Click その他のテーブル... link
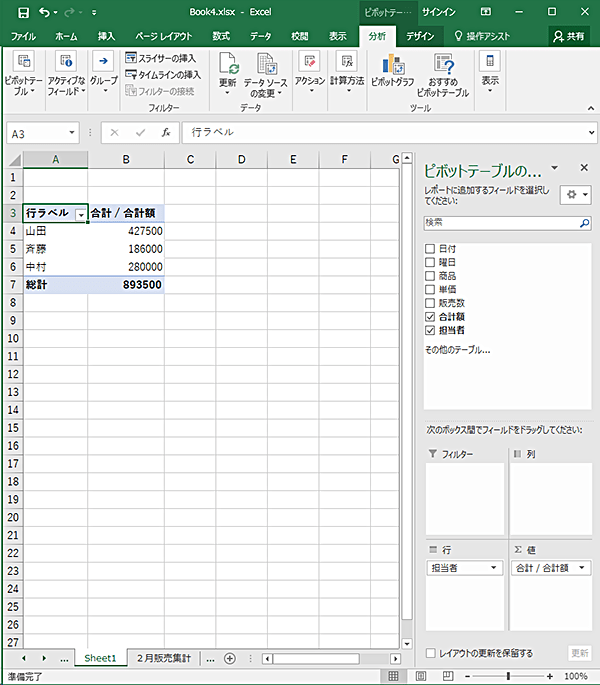This screenshot has width=600, height=685. pyautogui.click(x=458, y=350)
